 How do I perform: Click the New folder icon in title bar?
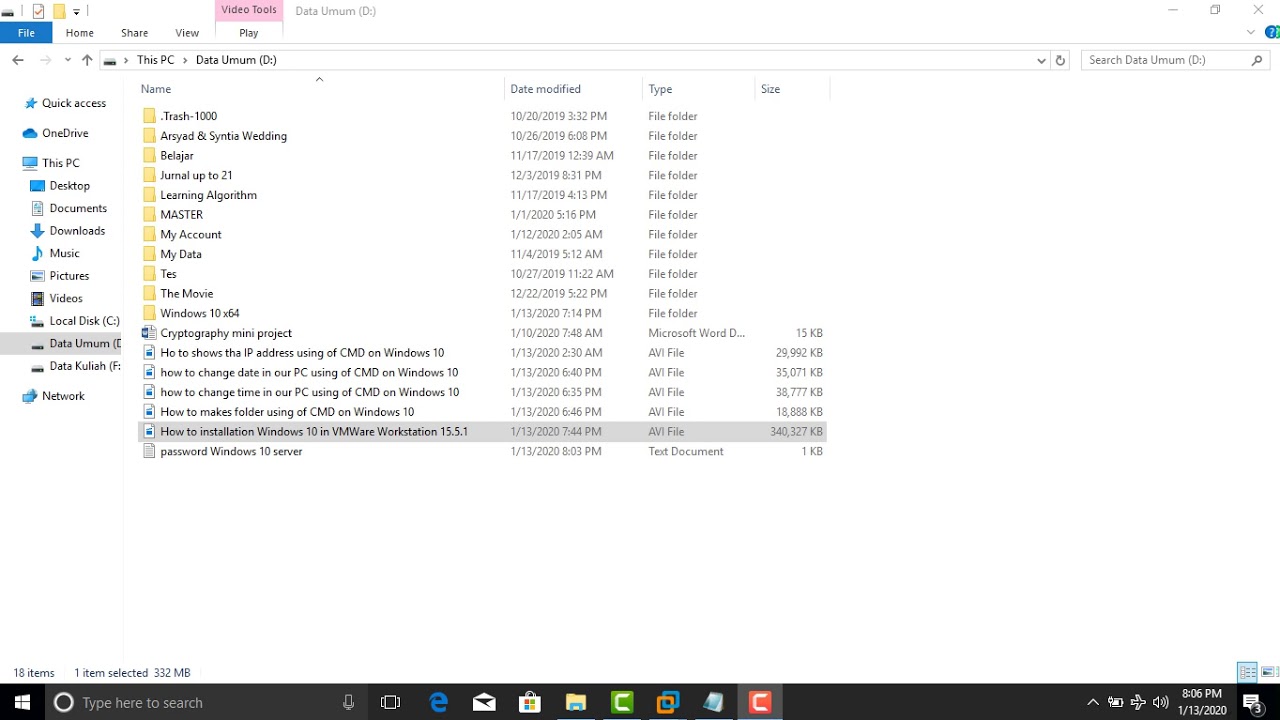pyautogui.click(x=59, y=11)
